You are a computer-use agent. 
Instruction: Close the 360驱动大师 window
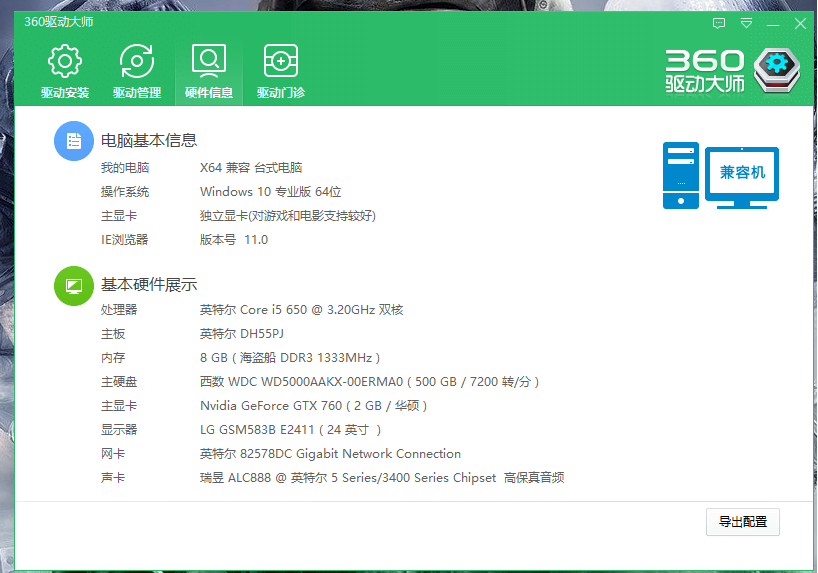pyautogui.click(x=800, y=23)
